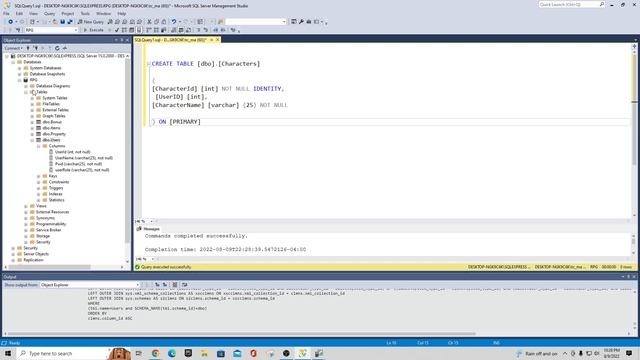Open the Help menu
640x360 pixels.
122,13
